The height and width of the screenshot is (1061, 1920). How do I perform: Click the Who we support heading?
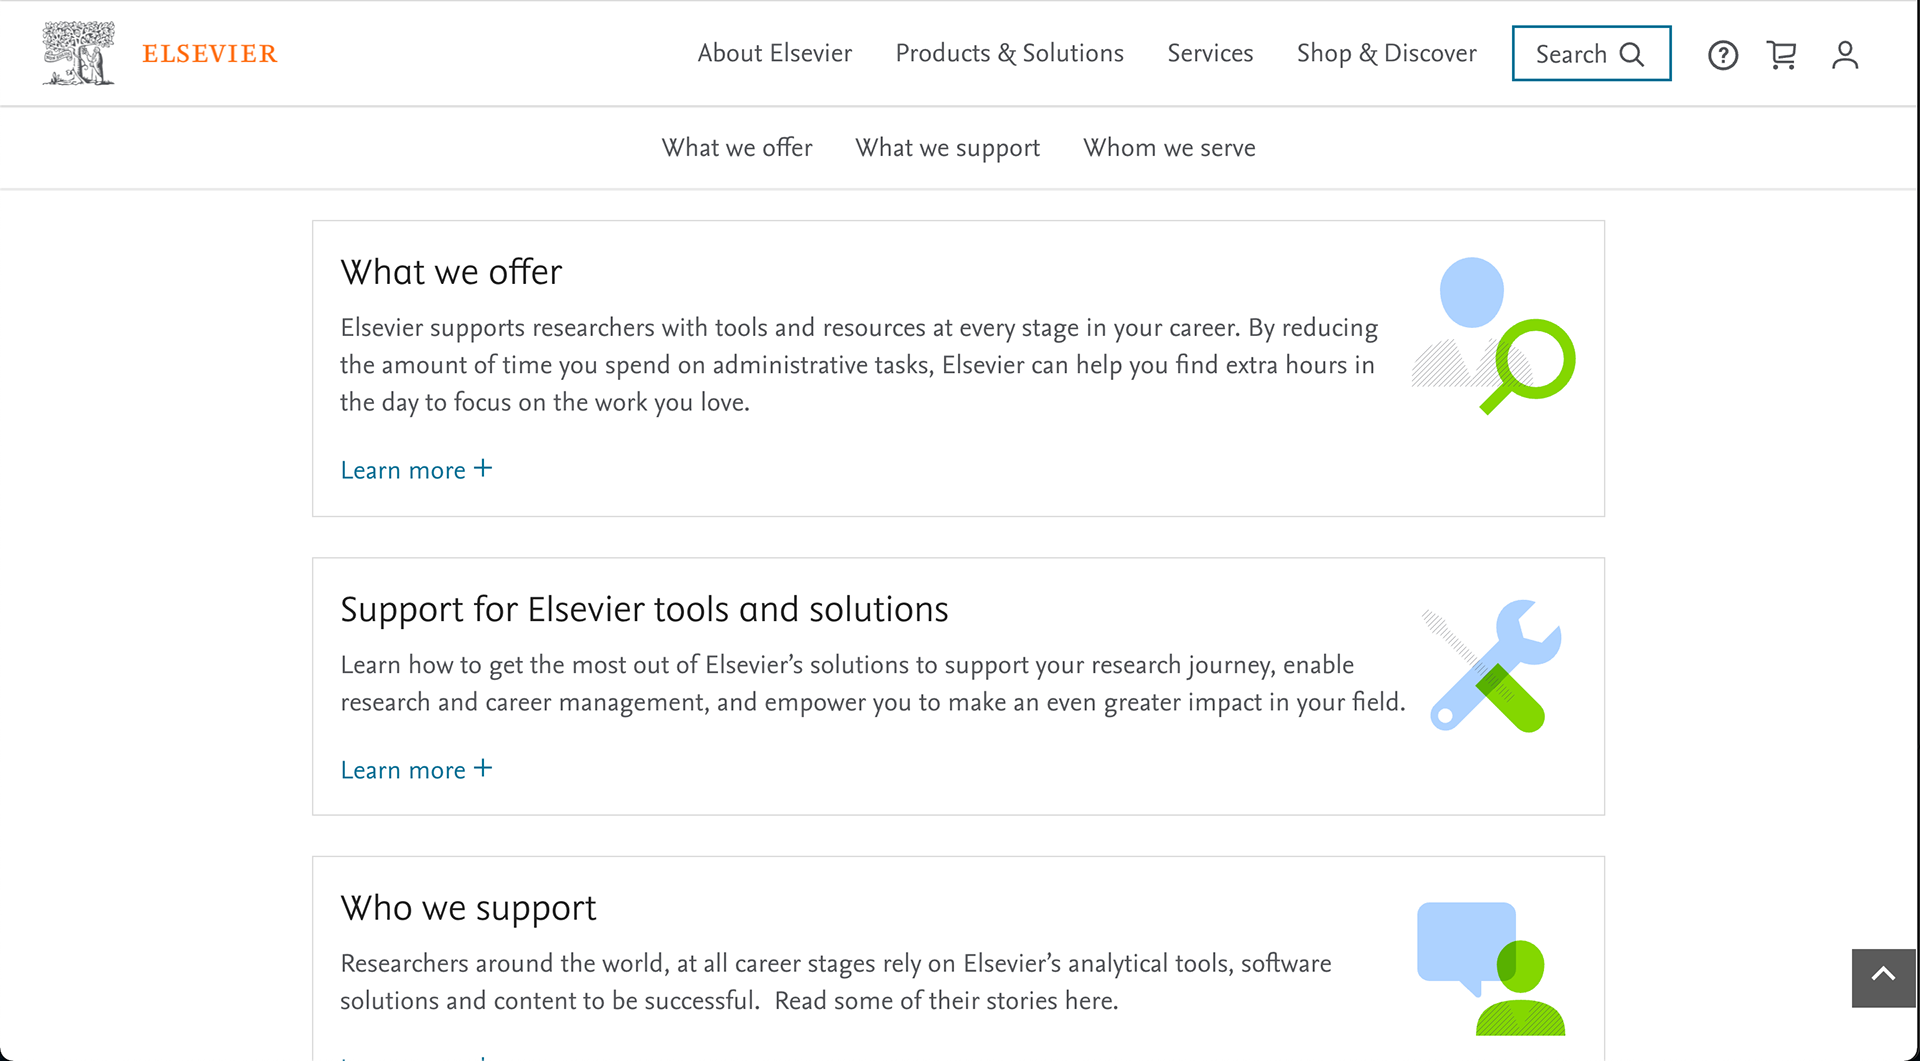[x=468, y=908]
